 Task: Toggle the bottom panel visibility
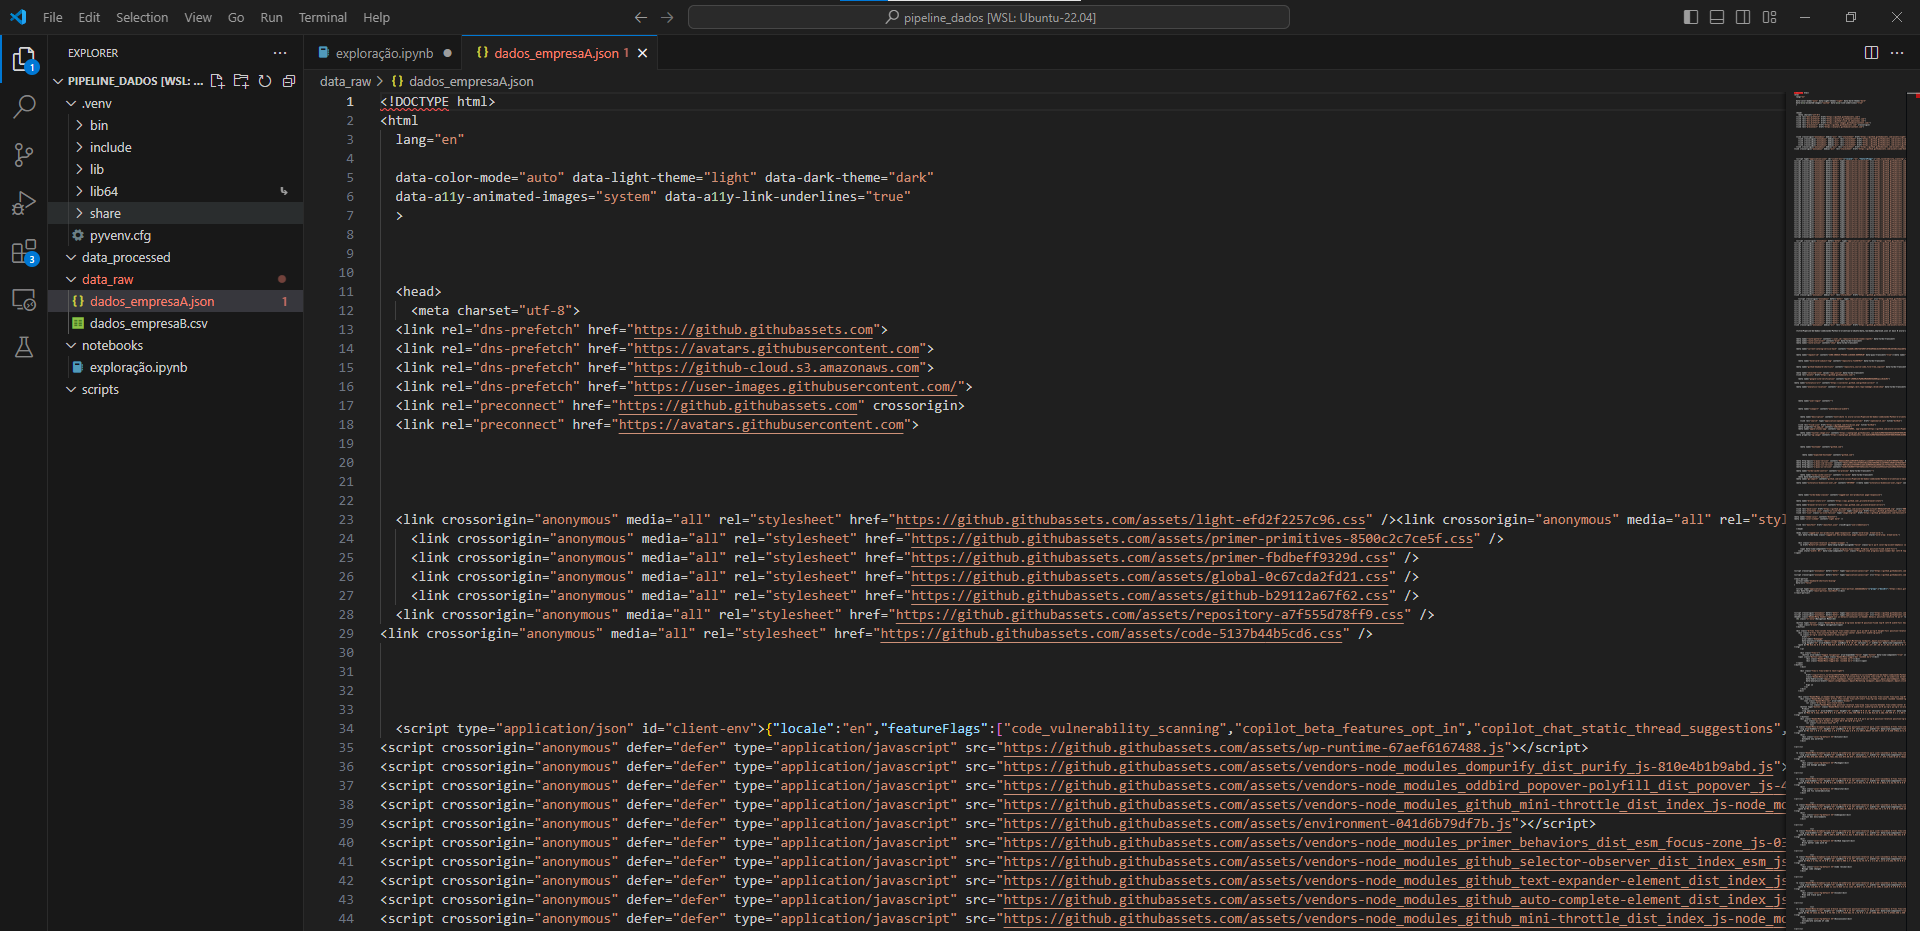(1717, 17)
